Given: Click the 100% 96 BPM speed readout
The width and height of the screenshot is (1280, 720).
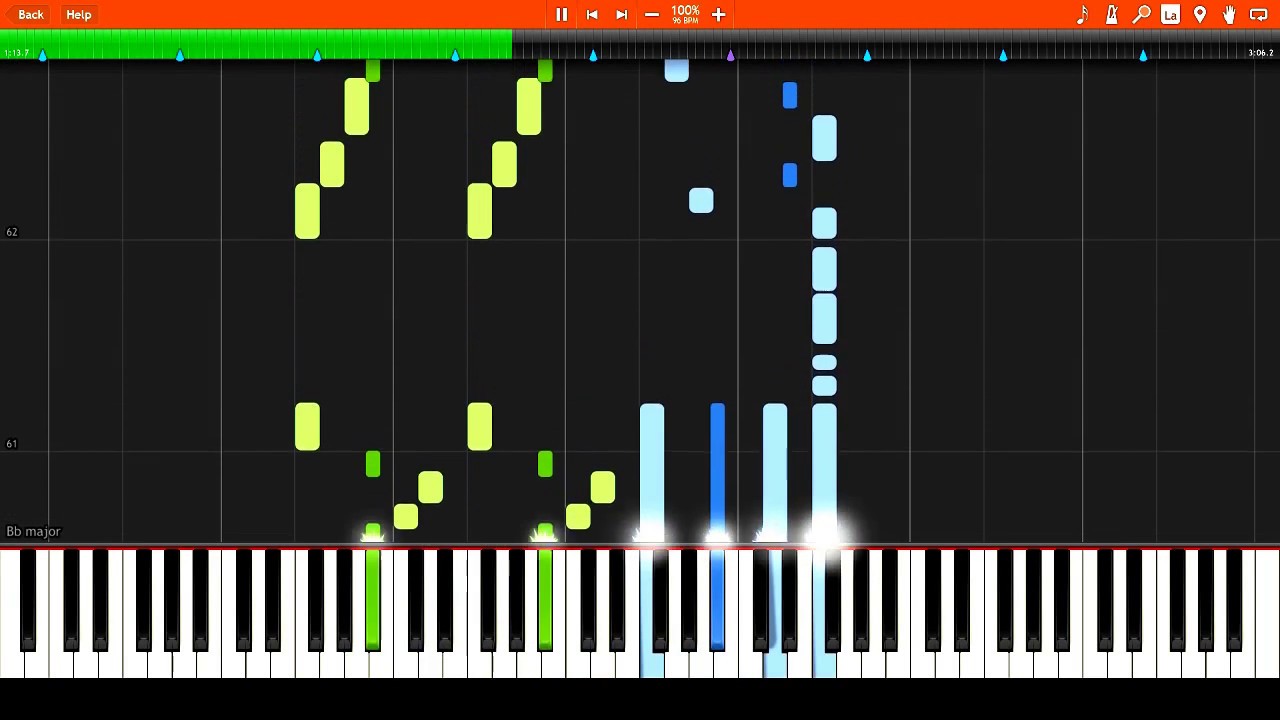Looking at the screenshot, I should 685,14.
